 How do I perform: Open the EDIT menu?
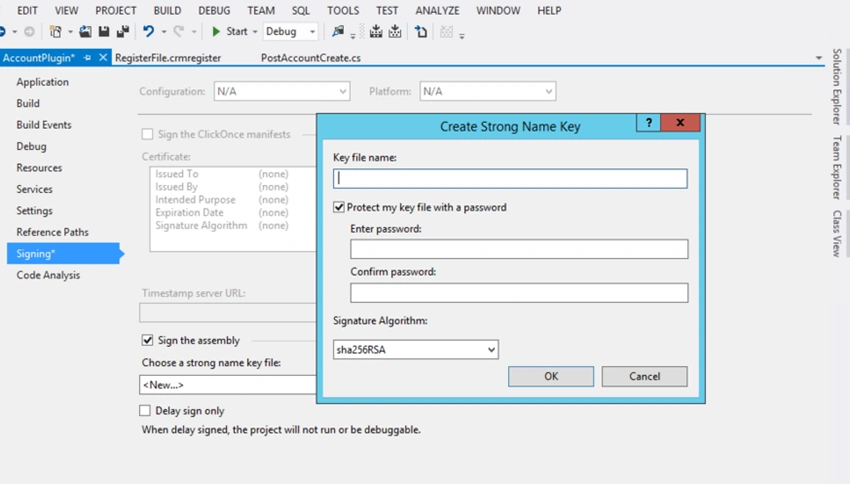[x=27, y=10]
